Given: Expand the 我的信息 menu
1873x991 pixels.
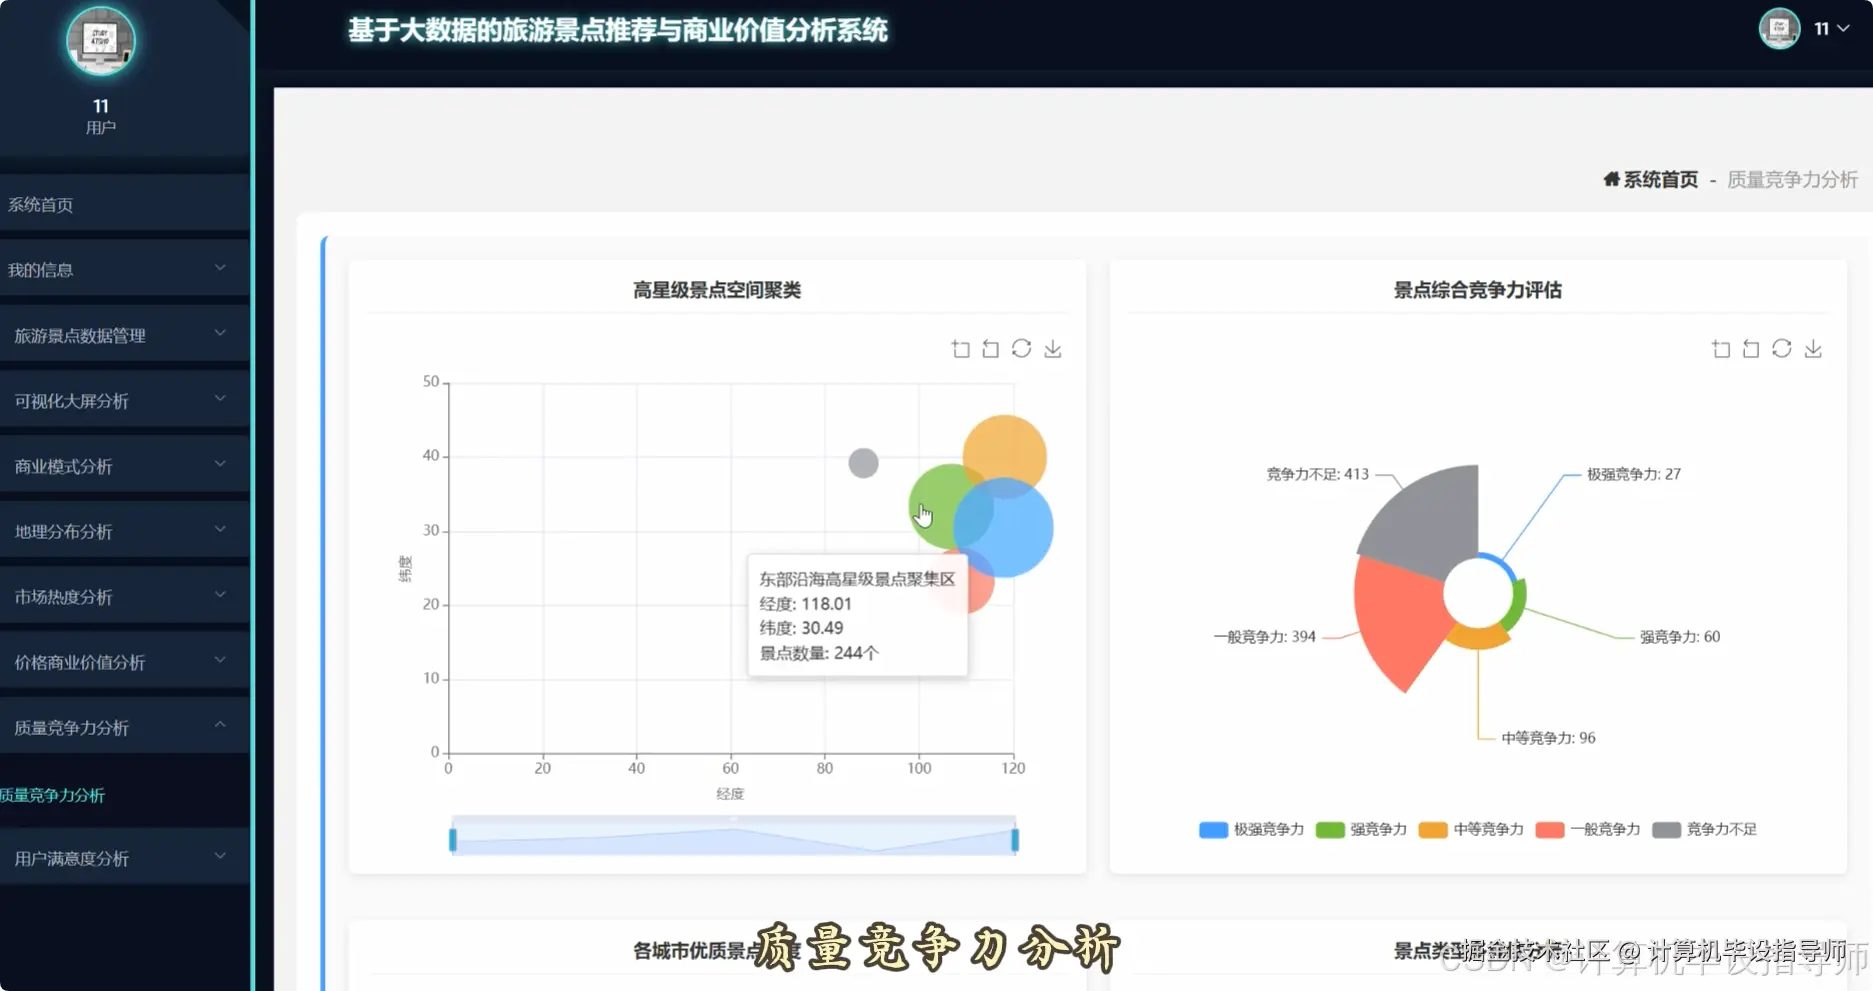Looking at the screenshot, I should 112,268.
